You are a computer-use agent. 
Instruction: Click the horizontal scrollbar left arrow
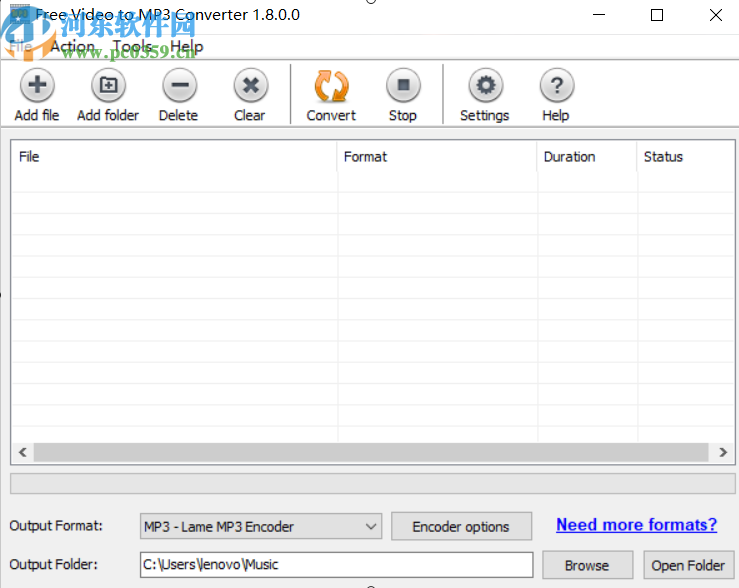point(23,452)
